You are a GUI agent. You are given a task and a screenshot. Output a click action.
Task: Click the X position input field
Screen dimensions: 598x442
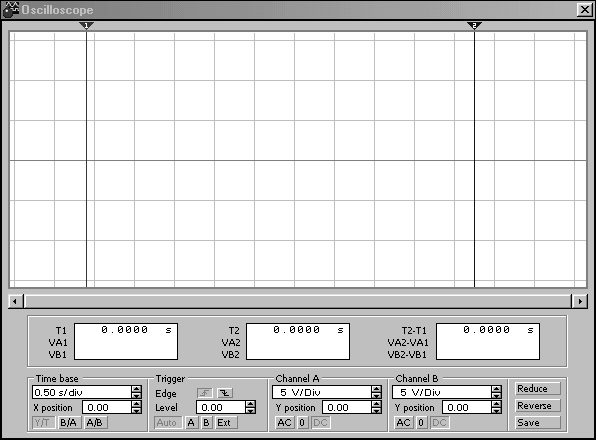pos(107,408)
